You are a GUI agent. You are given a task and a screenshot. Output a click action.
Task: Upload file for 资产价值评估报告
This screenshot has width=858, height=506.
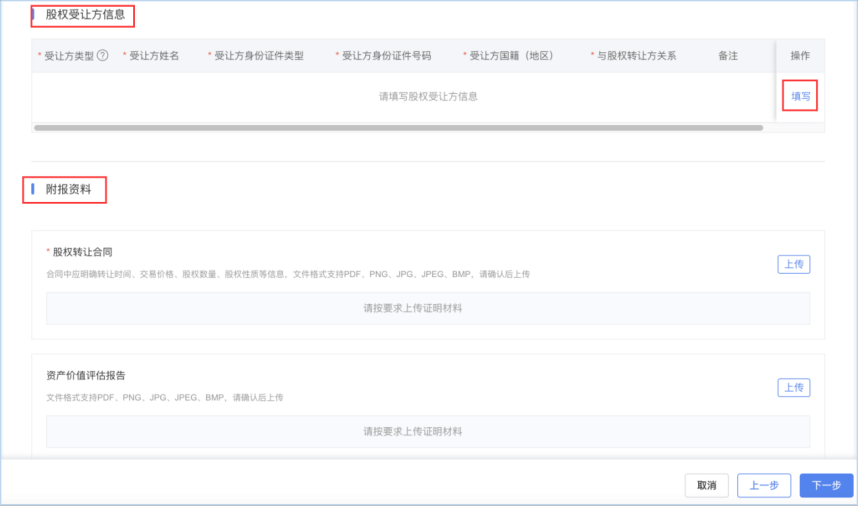[793, 388]
